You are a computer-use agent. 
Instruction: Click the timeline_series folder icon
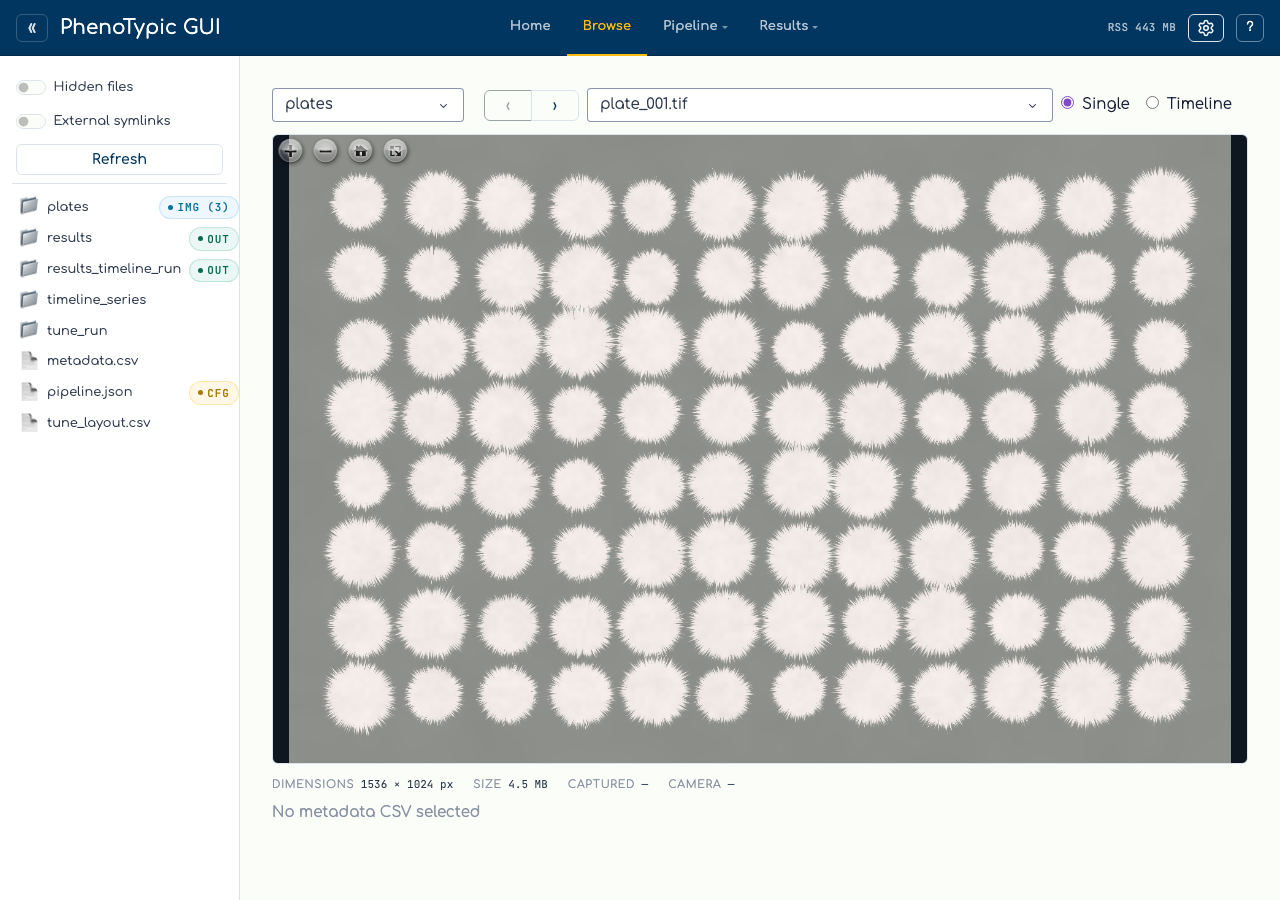click(29, 299)
